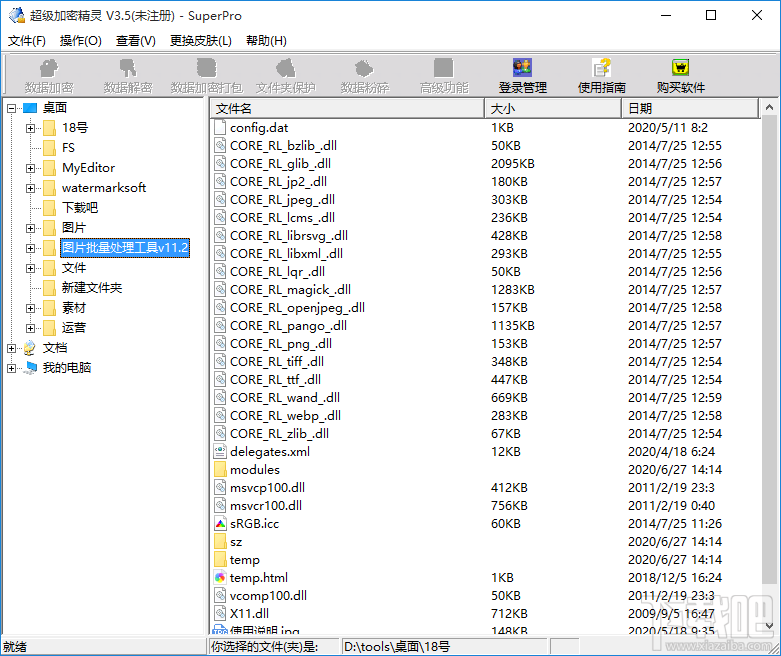Select delegates.xml in the file list
Viewport: 781px width, 656px height.
pyautogui.click(x=269, y=452)
